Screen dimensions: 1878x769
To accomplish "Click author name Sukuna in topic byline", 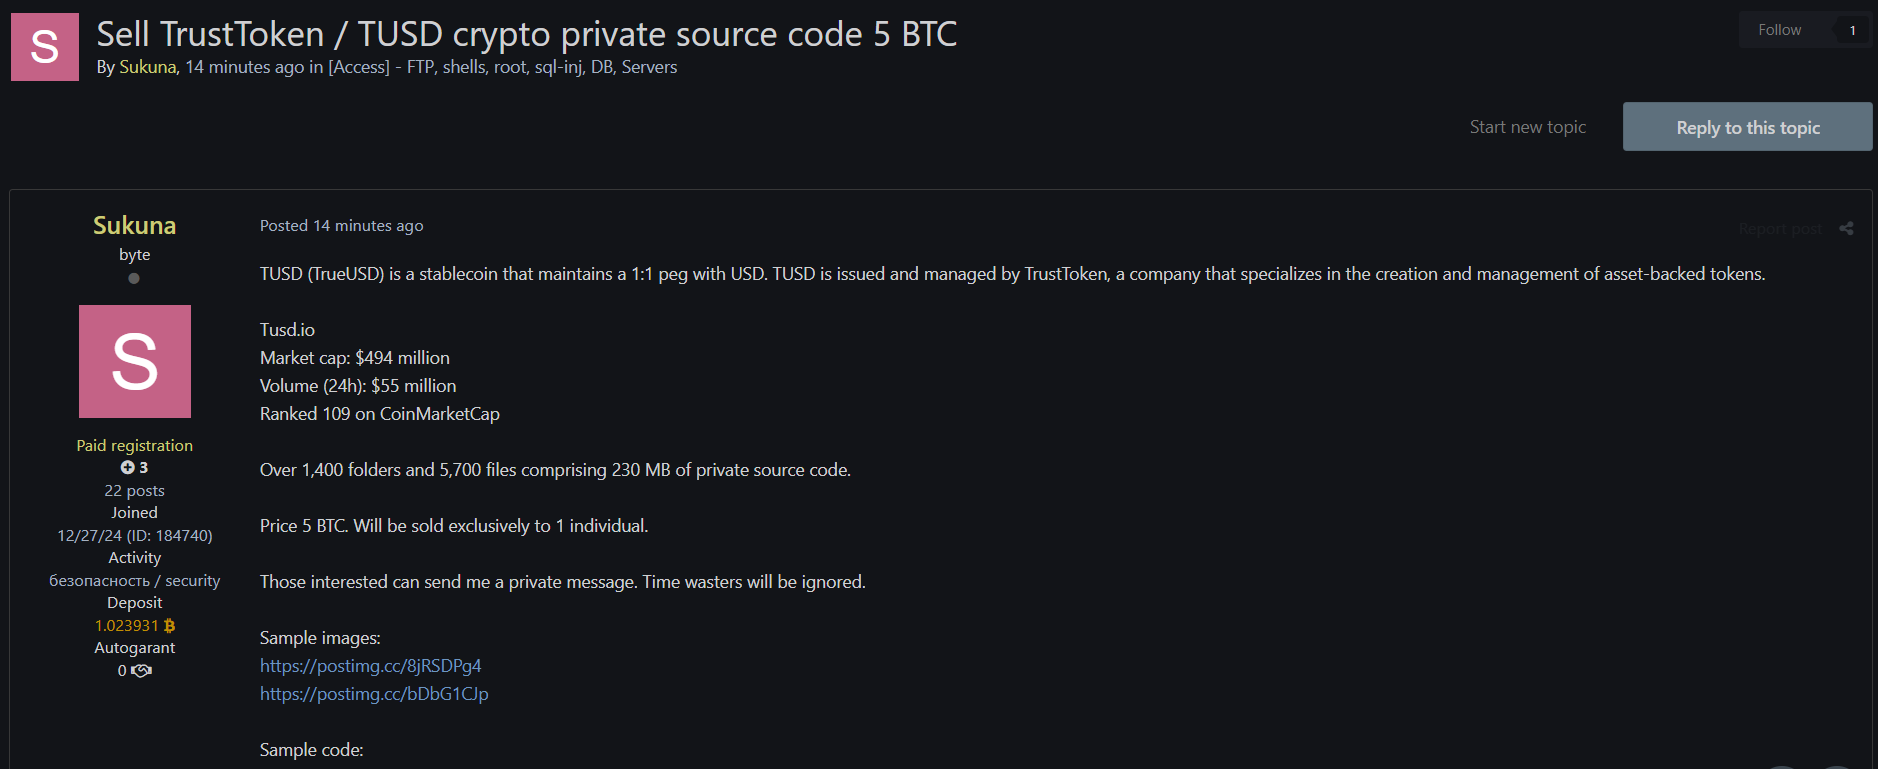I will tap(147, 67).
